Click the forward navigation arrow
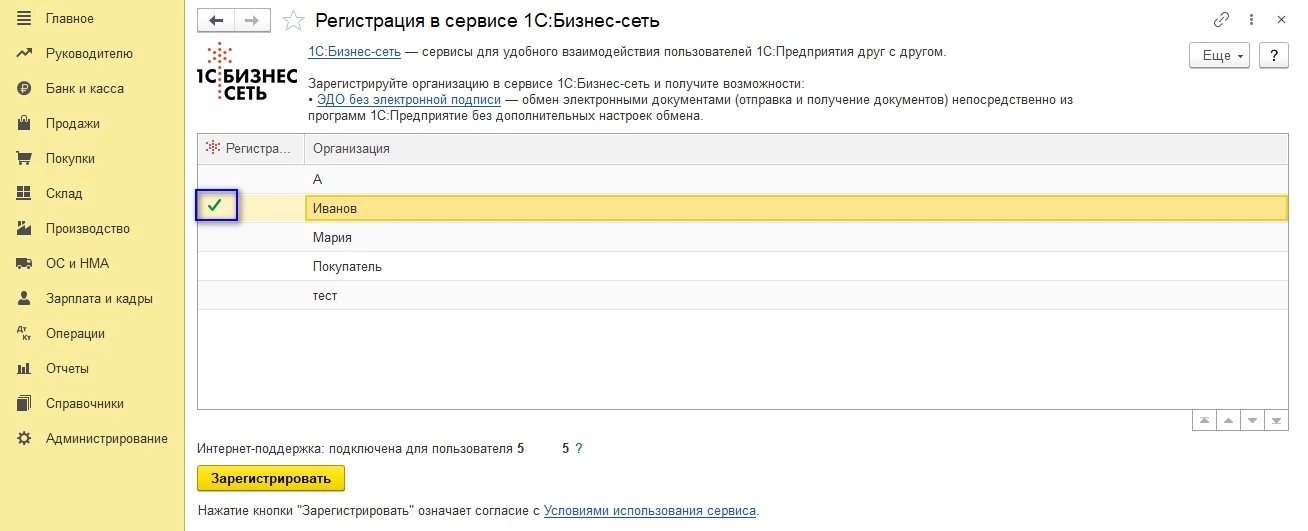Image resolution: width=1308 pixels, height=531 pixels. point(251,20)
